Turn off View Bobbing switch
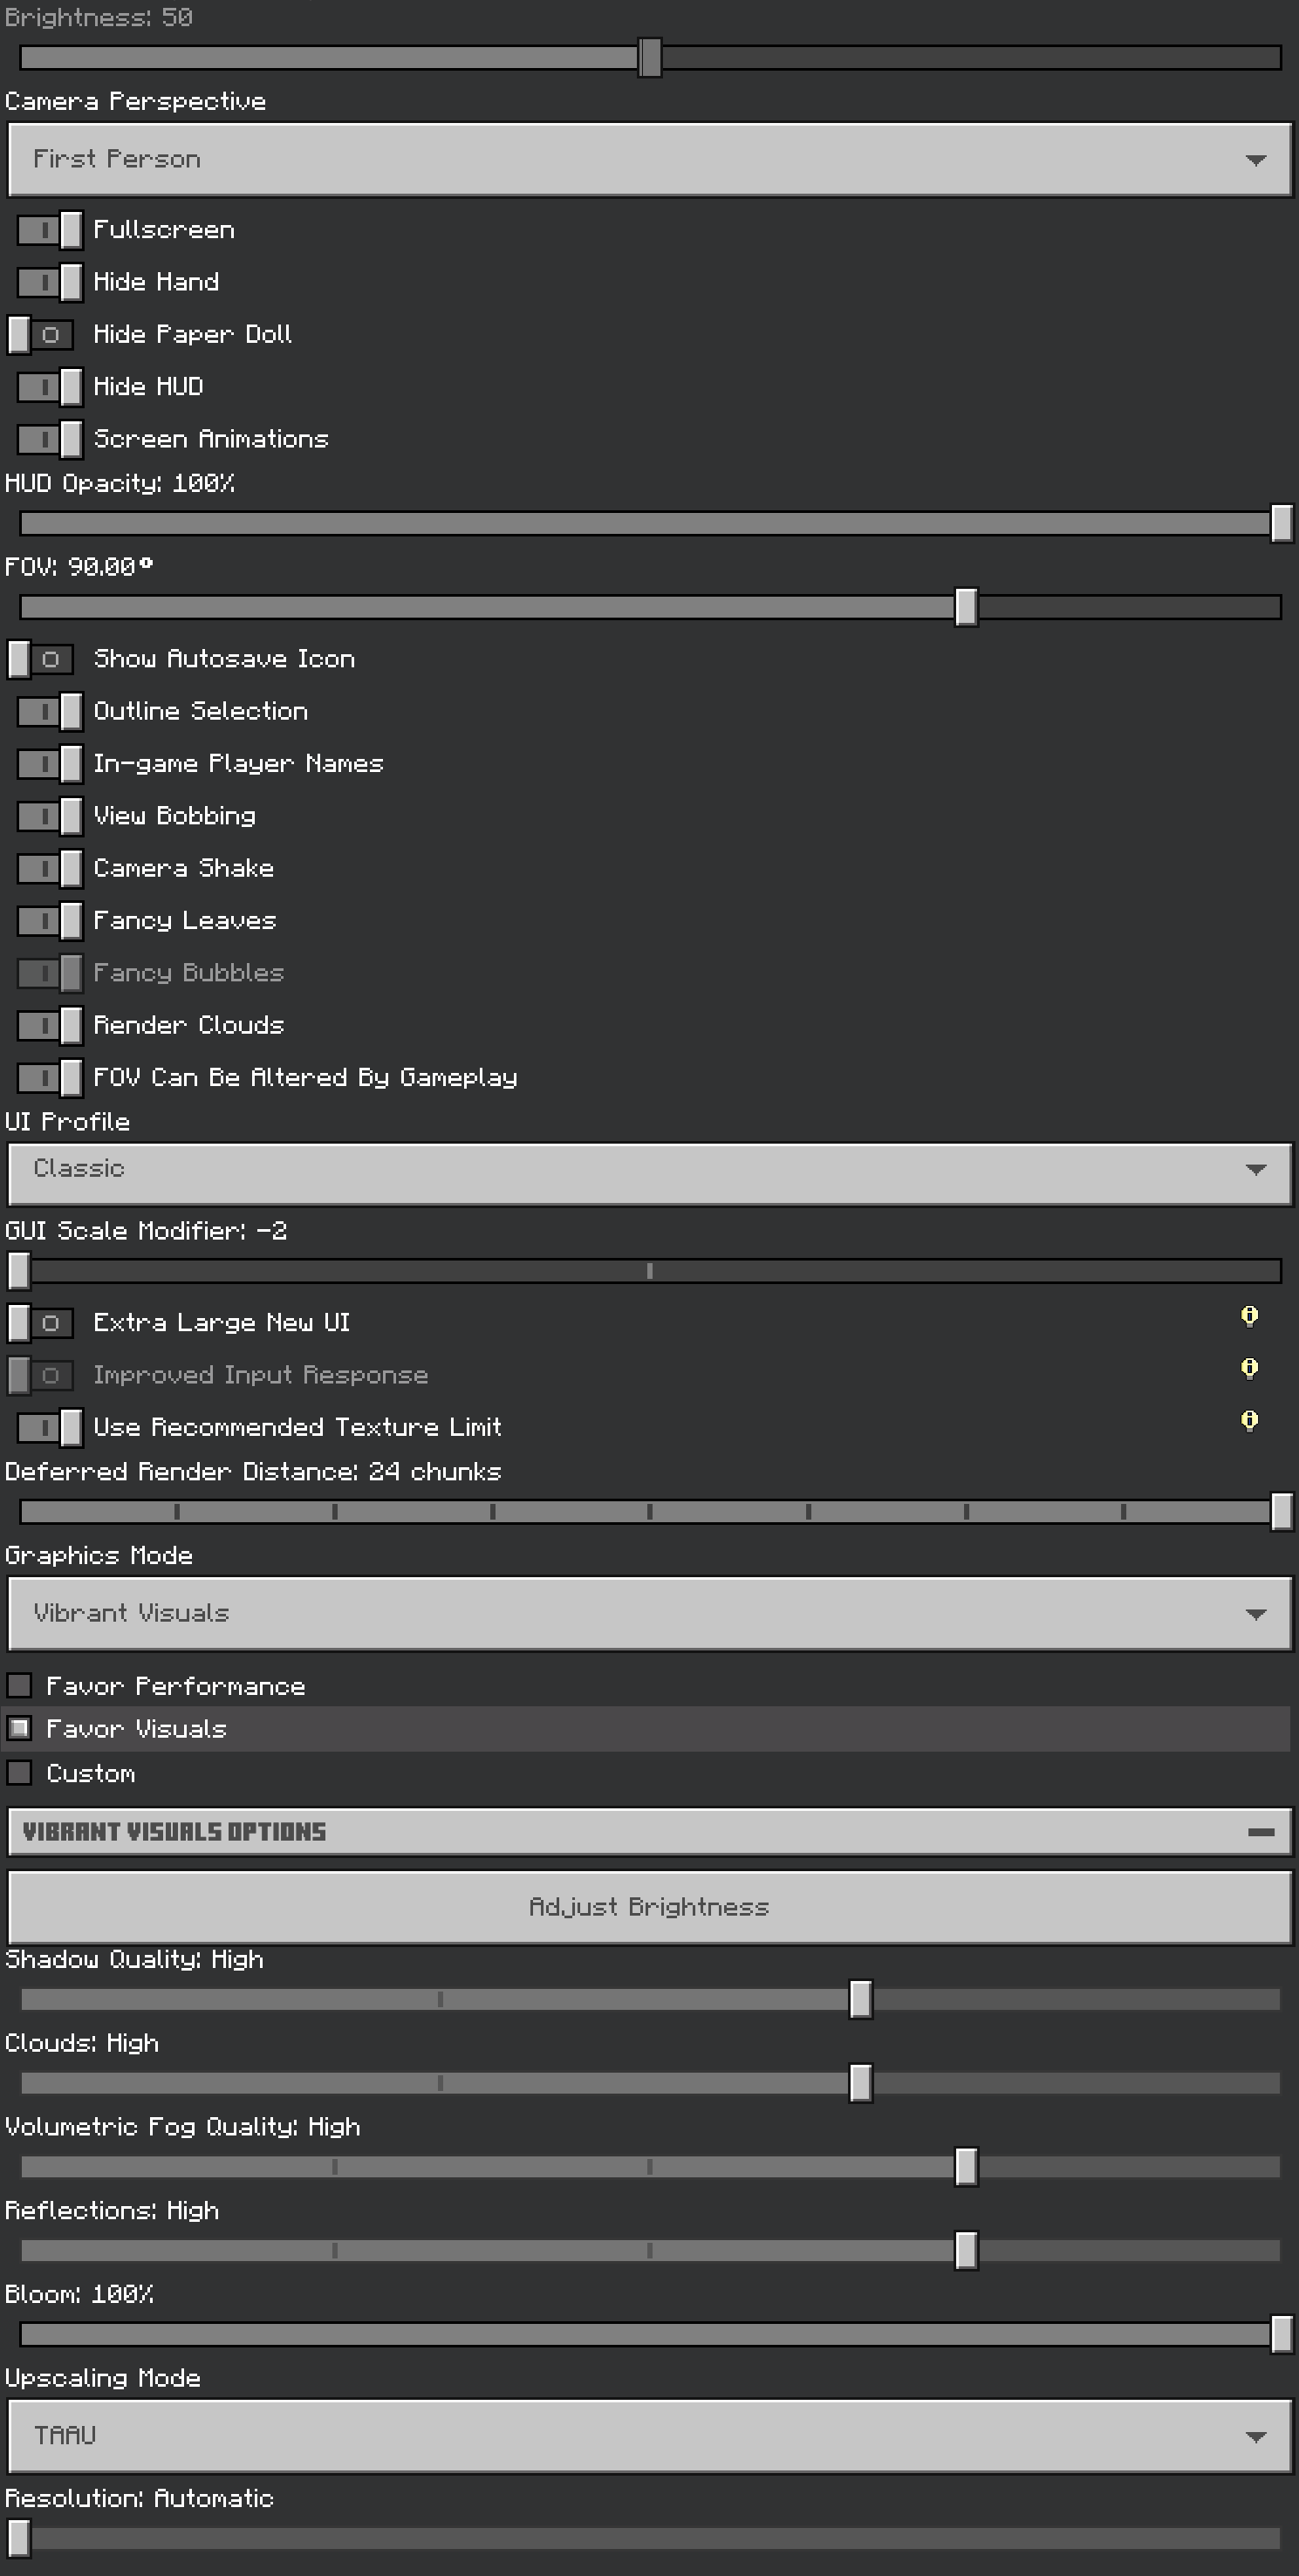1299x2576 pixels. [x=49, y=816]
